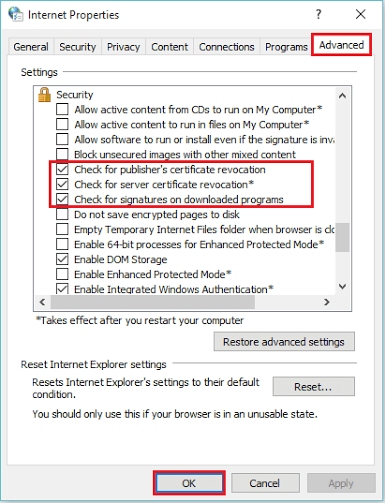
Task: Click the scroll left arrow of settings list
Action: point(42,302)
